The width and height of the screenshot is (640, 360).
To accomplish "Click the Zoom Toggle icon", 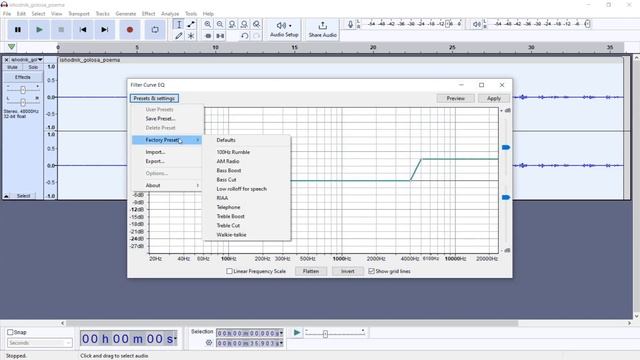I will click(256, 24).
